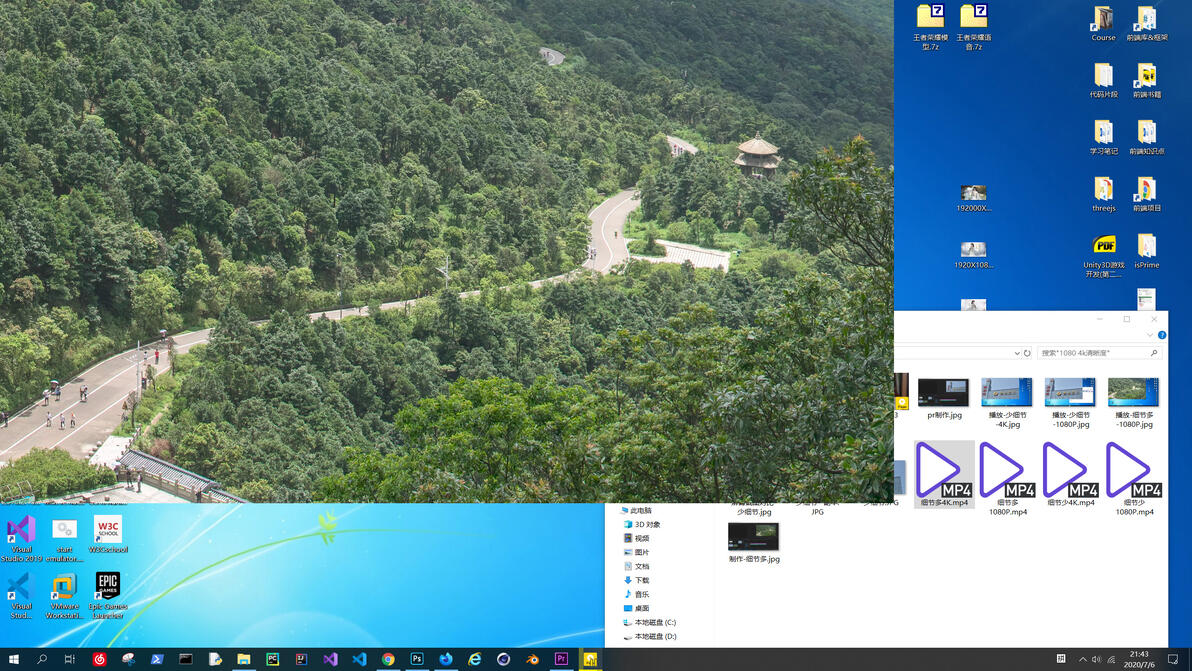The width and height of the screenshot is (1192, 671).
Task: Select 细节多4K.mp4 video file
Action: point(943,474)
